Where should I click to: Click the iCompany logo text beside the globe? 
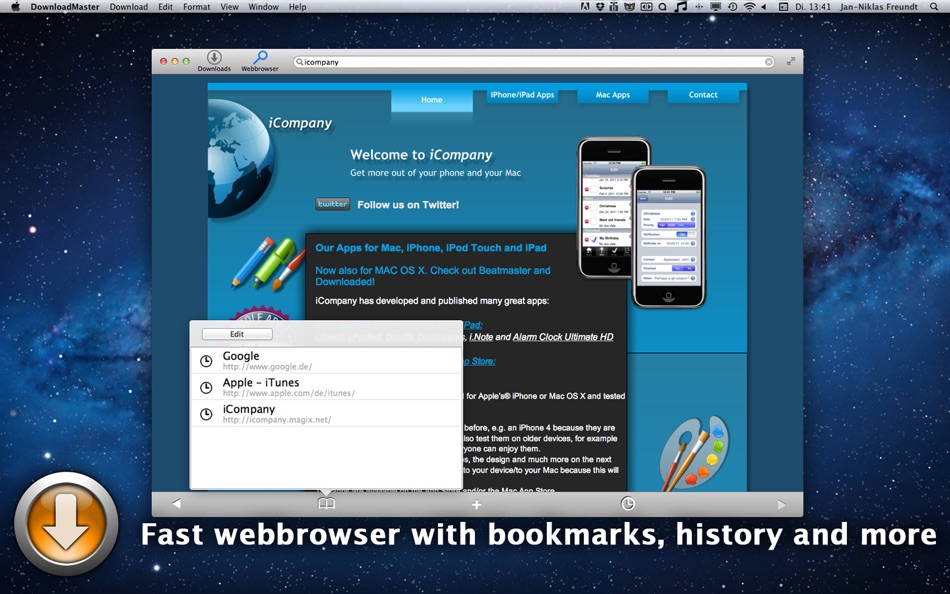[300, 123]
